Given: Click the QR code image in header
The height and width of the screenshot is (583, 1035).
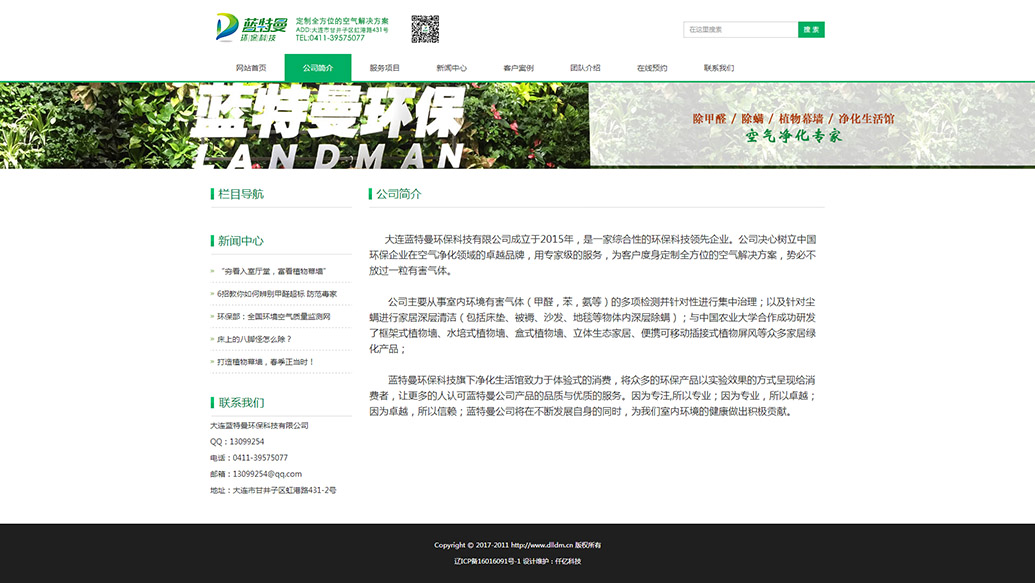Looking at the screenshot, I should [x=425, y=29].
